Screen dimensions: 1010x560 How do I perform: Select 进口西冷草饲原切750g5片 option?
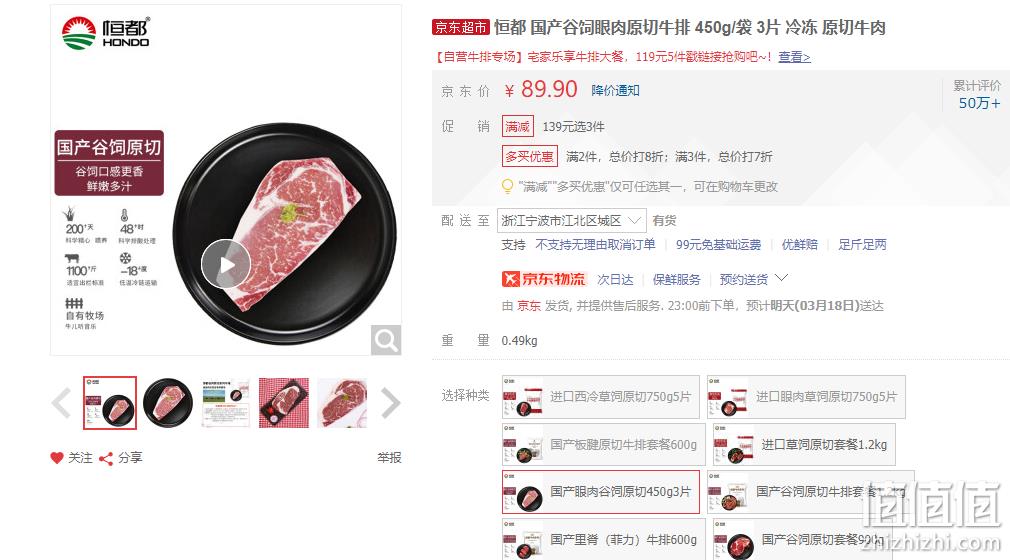[601, 397]
